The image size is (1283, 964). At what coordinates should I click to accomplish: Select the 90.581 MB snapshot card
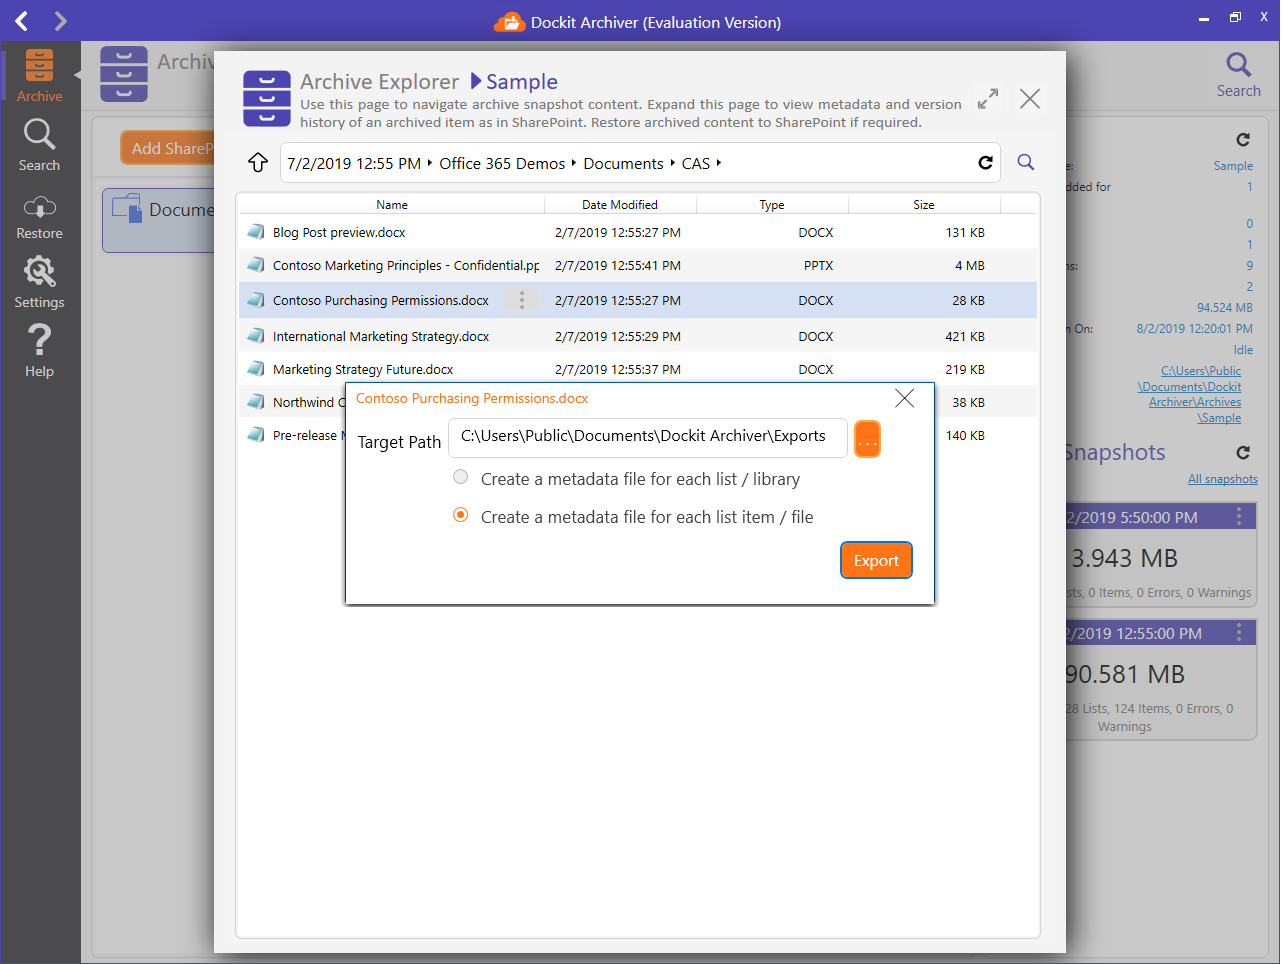coord(1161,680)
